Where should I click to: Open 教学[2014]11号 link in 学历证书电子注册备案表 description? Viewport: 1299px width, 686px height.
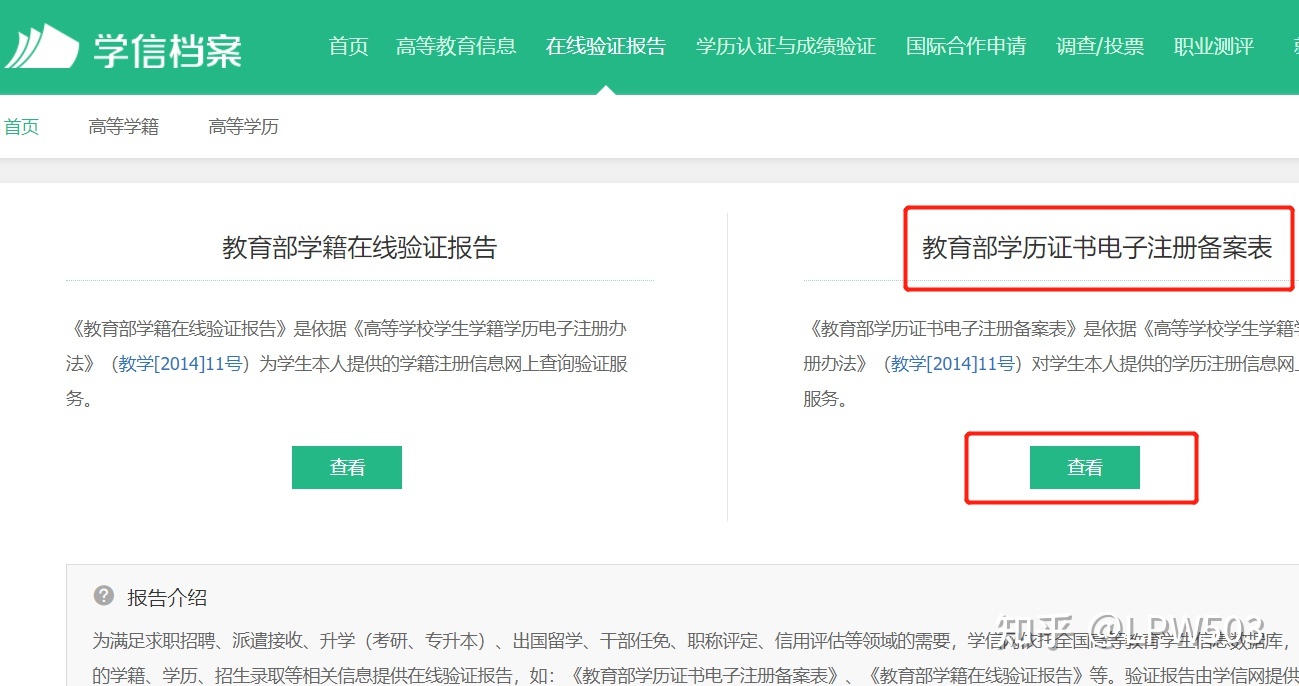point(953,364)
